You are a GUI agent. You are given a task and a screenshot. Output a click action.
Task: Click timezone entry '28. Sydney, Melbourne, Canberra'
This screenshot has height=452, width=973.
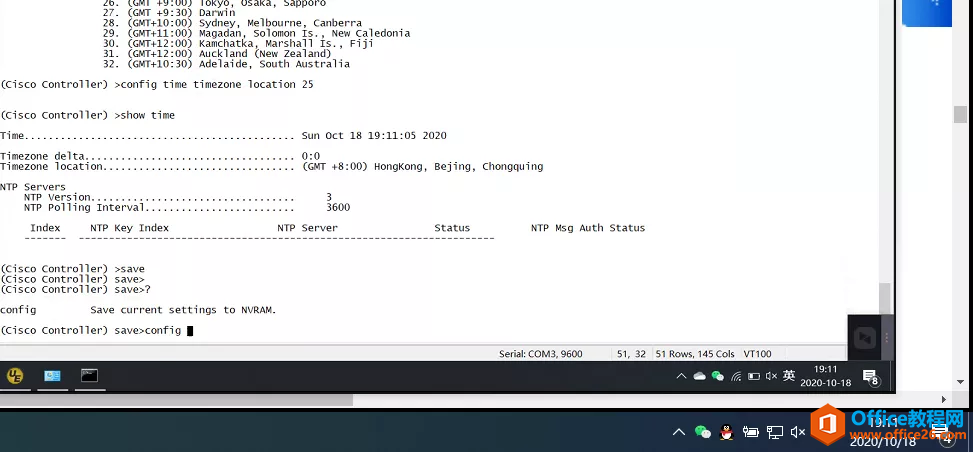point(233,23)
